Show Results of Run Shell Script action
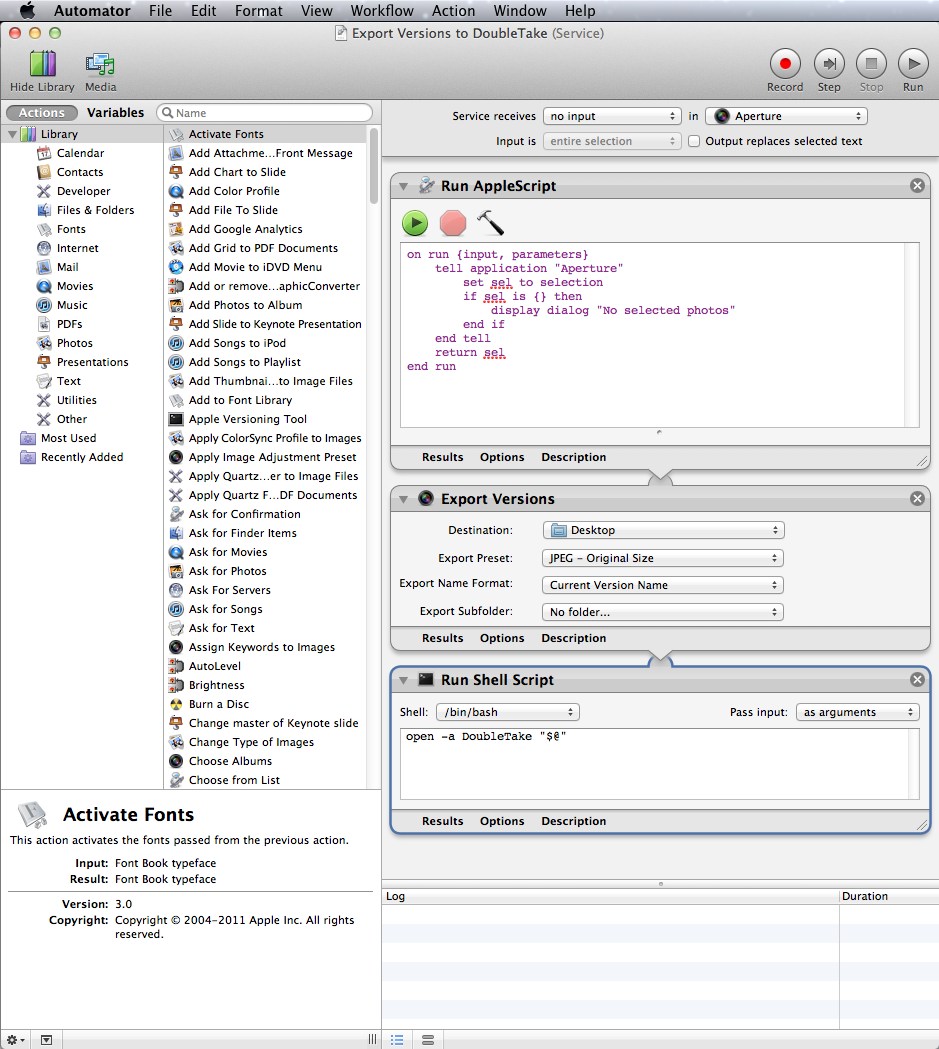 click(442, 821)
